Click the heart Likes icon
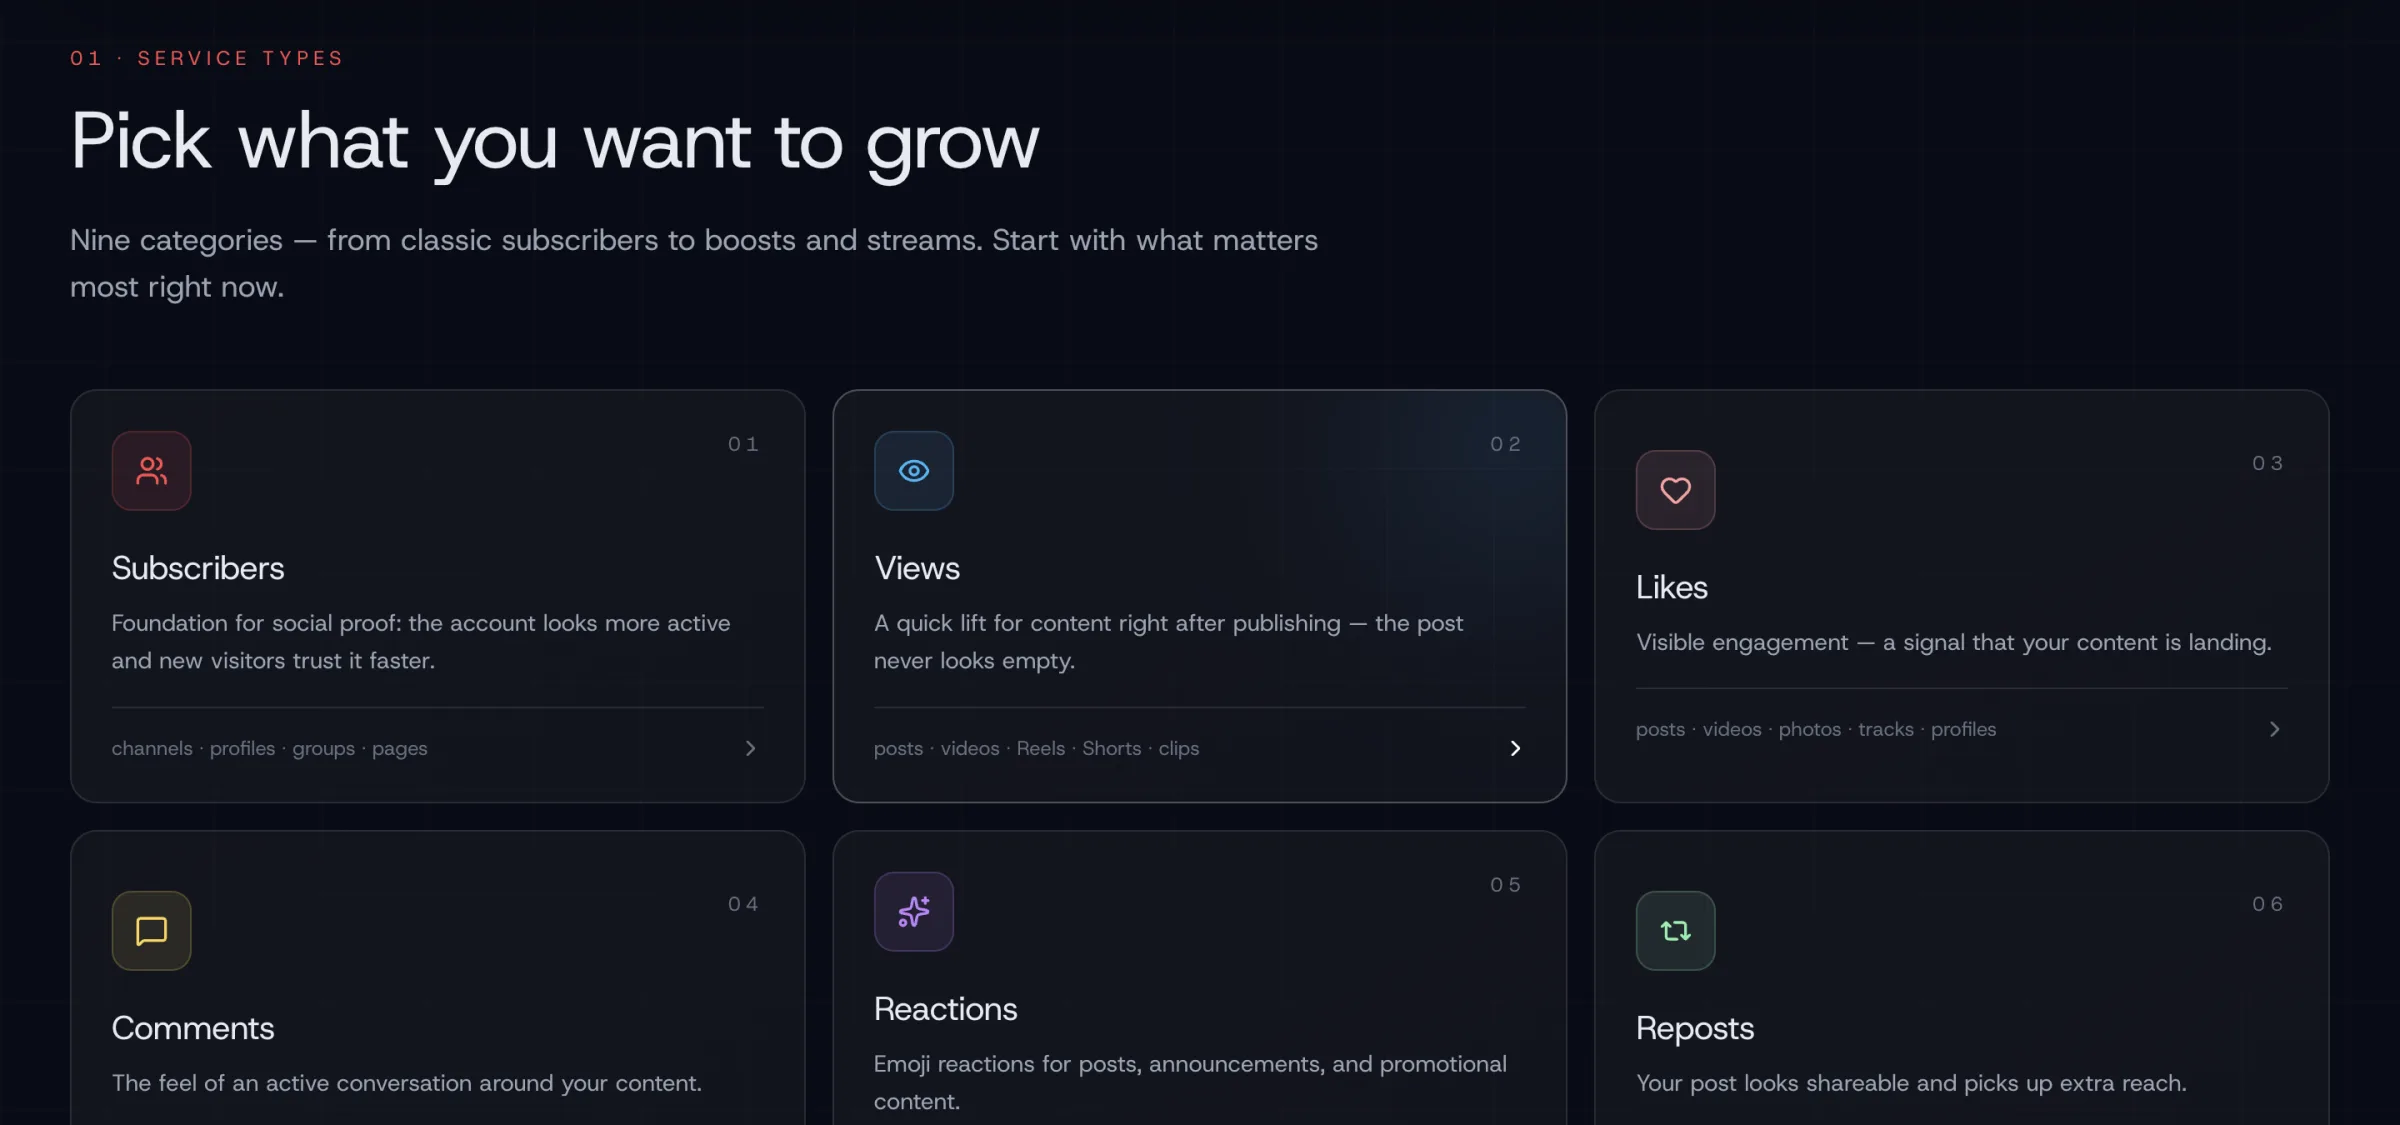 point(1675,490)
